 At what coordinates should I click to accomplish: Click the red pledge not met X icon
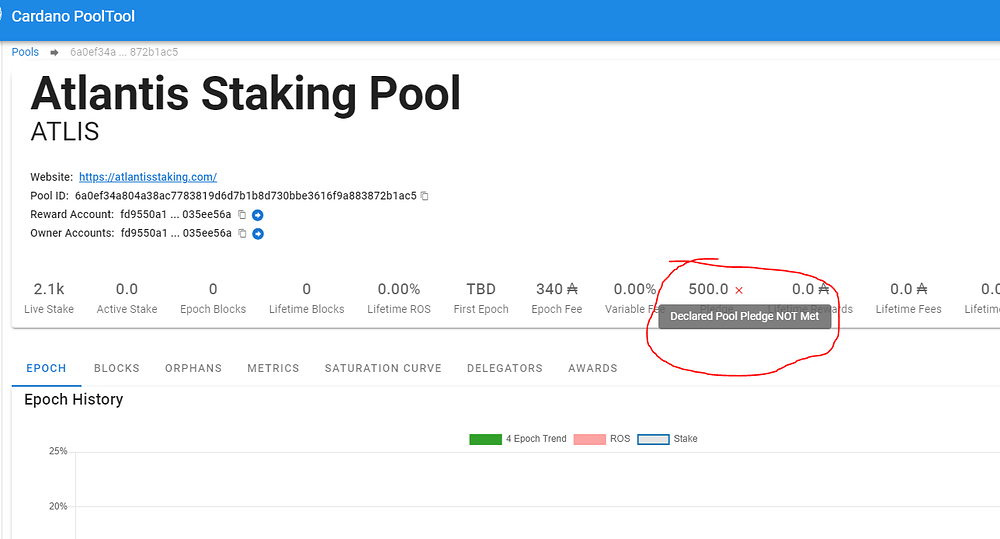click(x=739, y=290)
